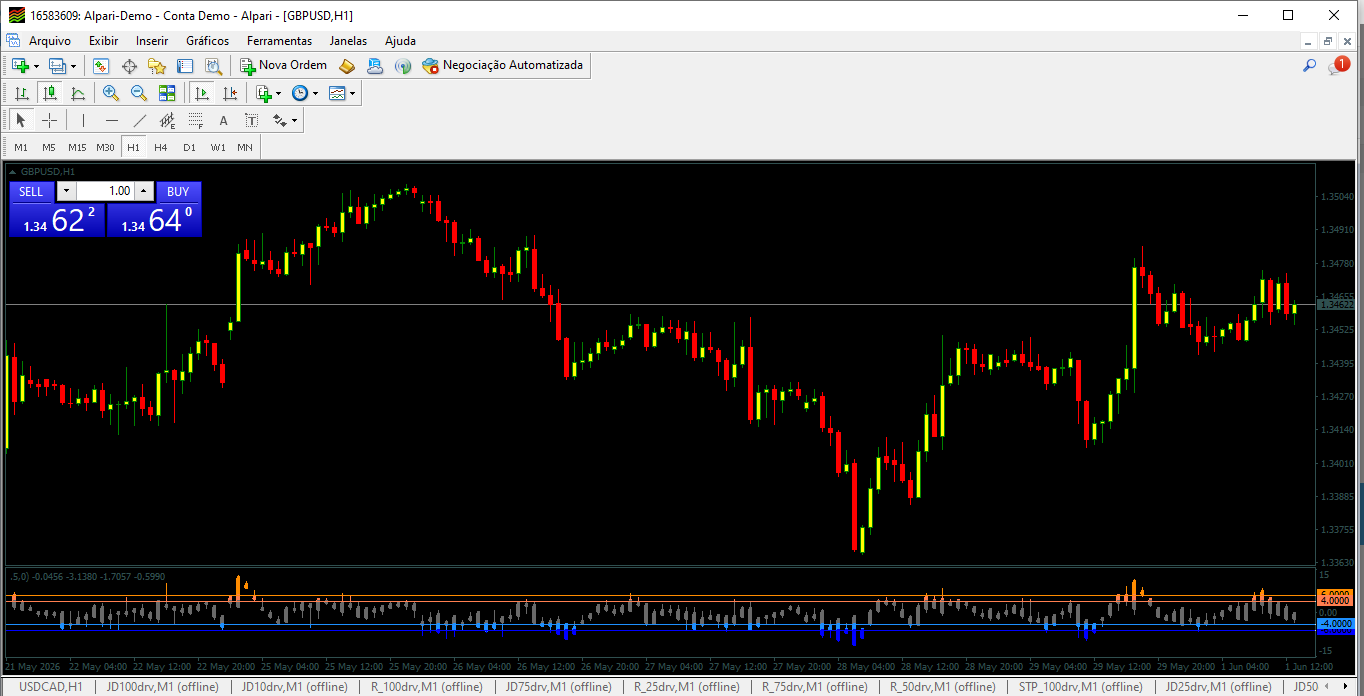
Task: Expand the profiles dropdown arrow
Action: pos(73,66)
